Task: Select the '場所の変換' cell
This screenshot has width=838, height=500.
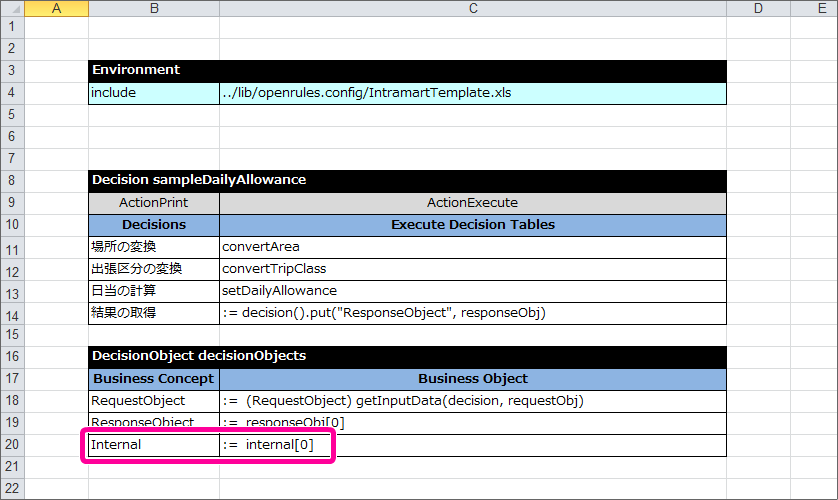Action: pyautogui.click(x=154, y=247)
